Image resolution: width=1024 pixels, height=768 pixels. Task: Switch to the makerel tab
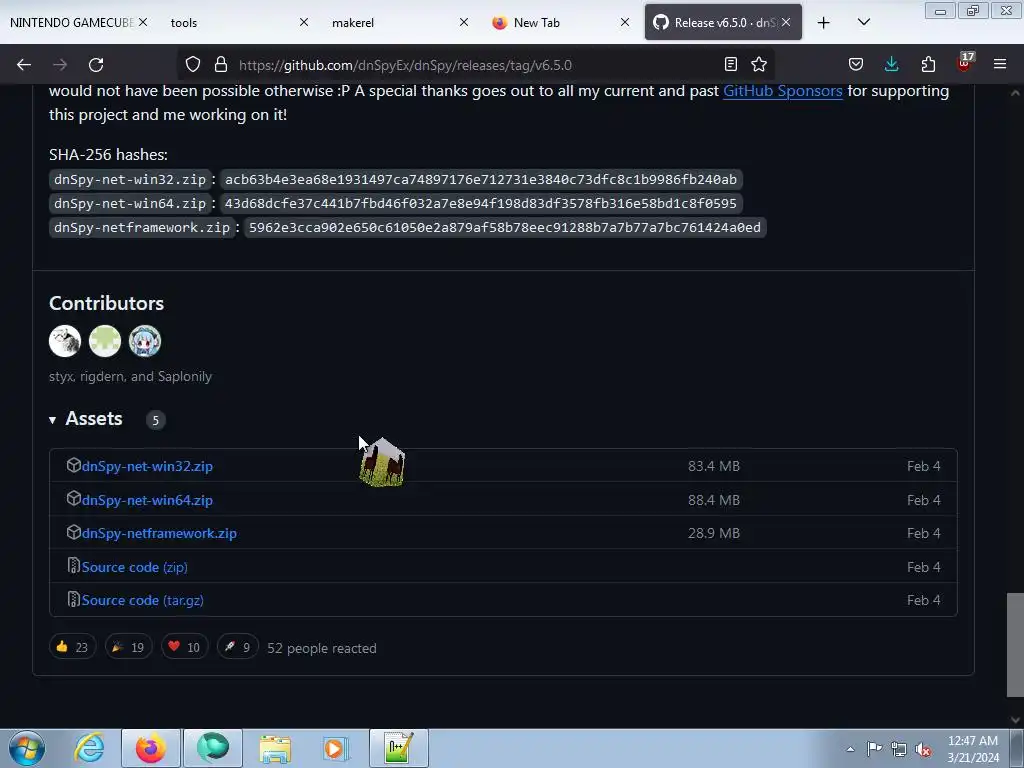tap(353, 23)
